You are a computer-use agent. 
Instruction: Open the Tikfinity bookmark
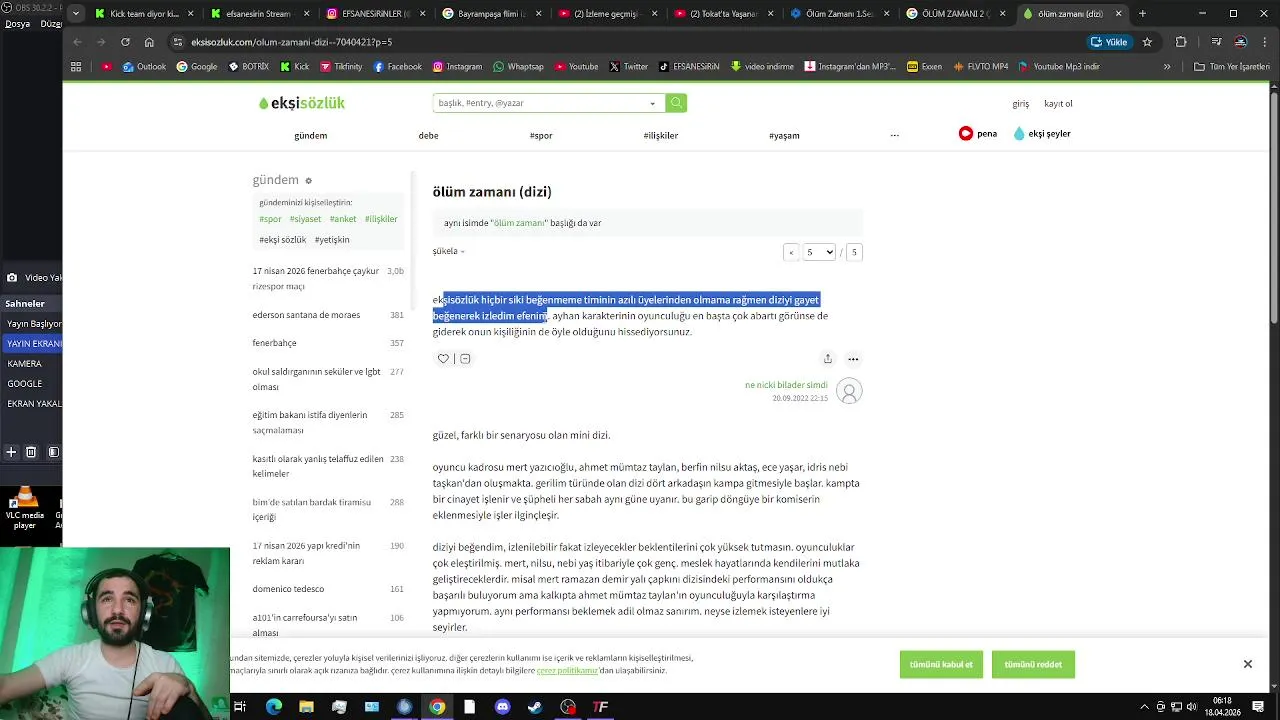click(x=341, y=67)
